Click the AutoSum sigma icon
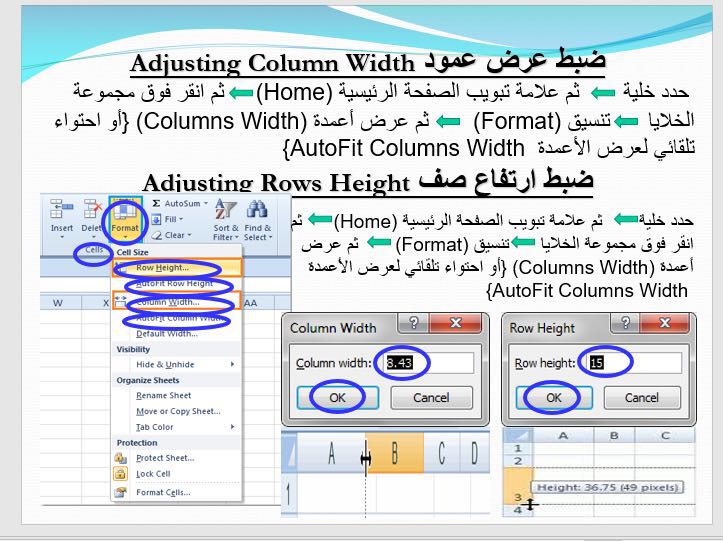Viewport: 723px width, 541px height. click(156, 203)
